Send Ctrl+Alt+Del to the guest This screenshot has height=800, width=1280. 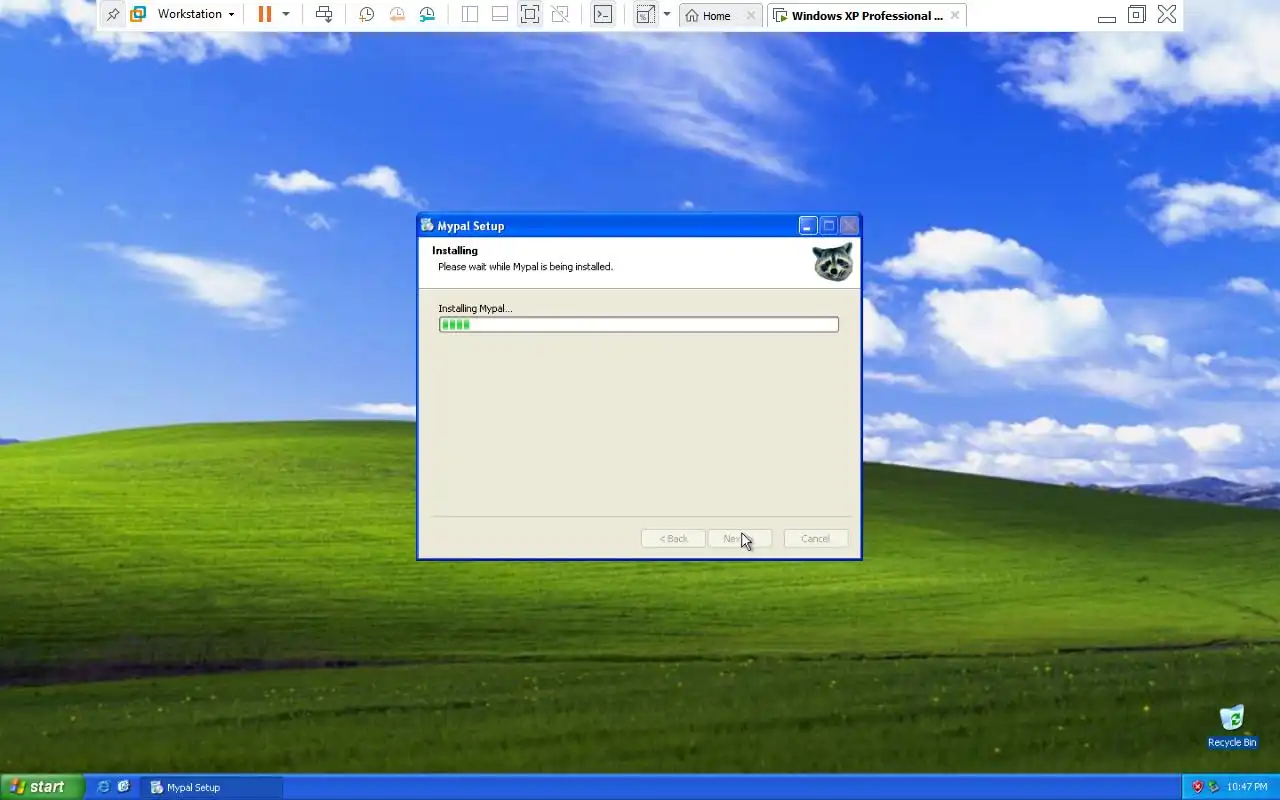pos(324,15)
